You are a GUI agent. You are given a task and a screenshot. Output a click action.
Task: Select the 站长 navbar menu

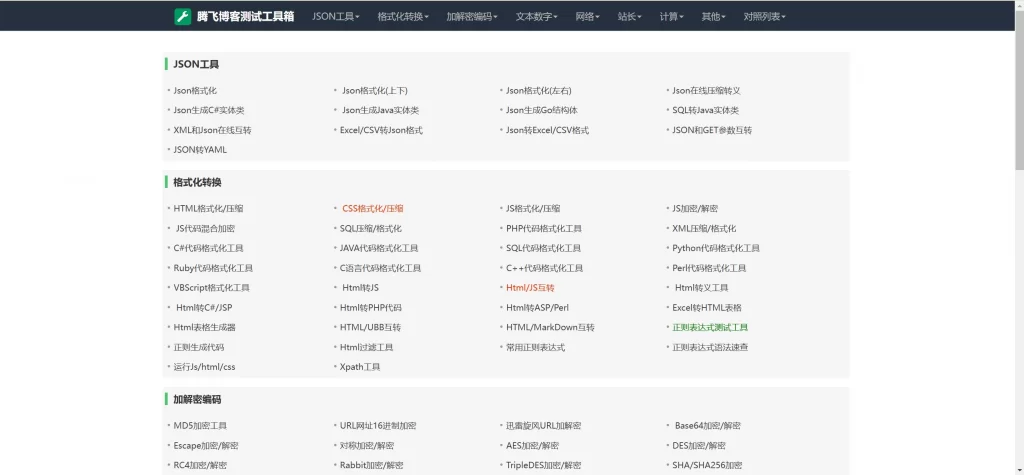point(630,16)
